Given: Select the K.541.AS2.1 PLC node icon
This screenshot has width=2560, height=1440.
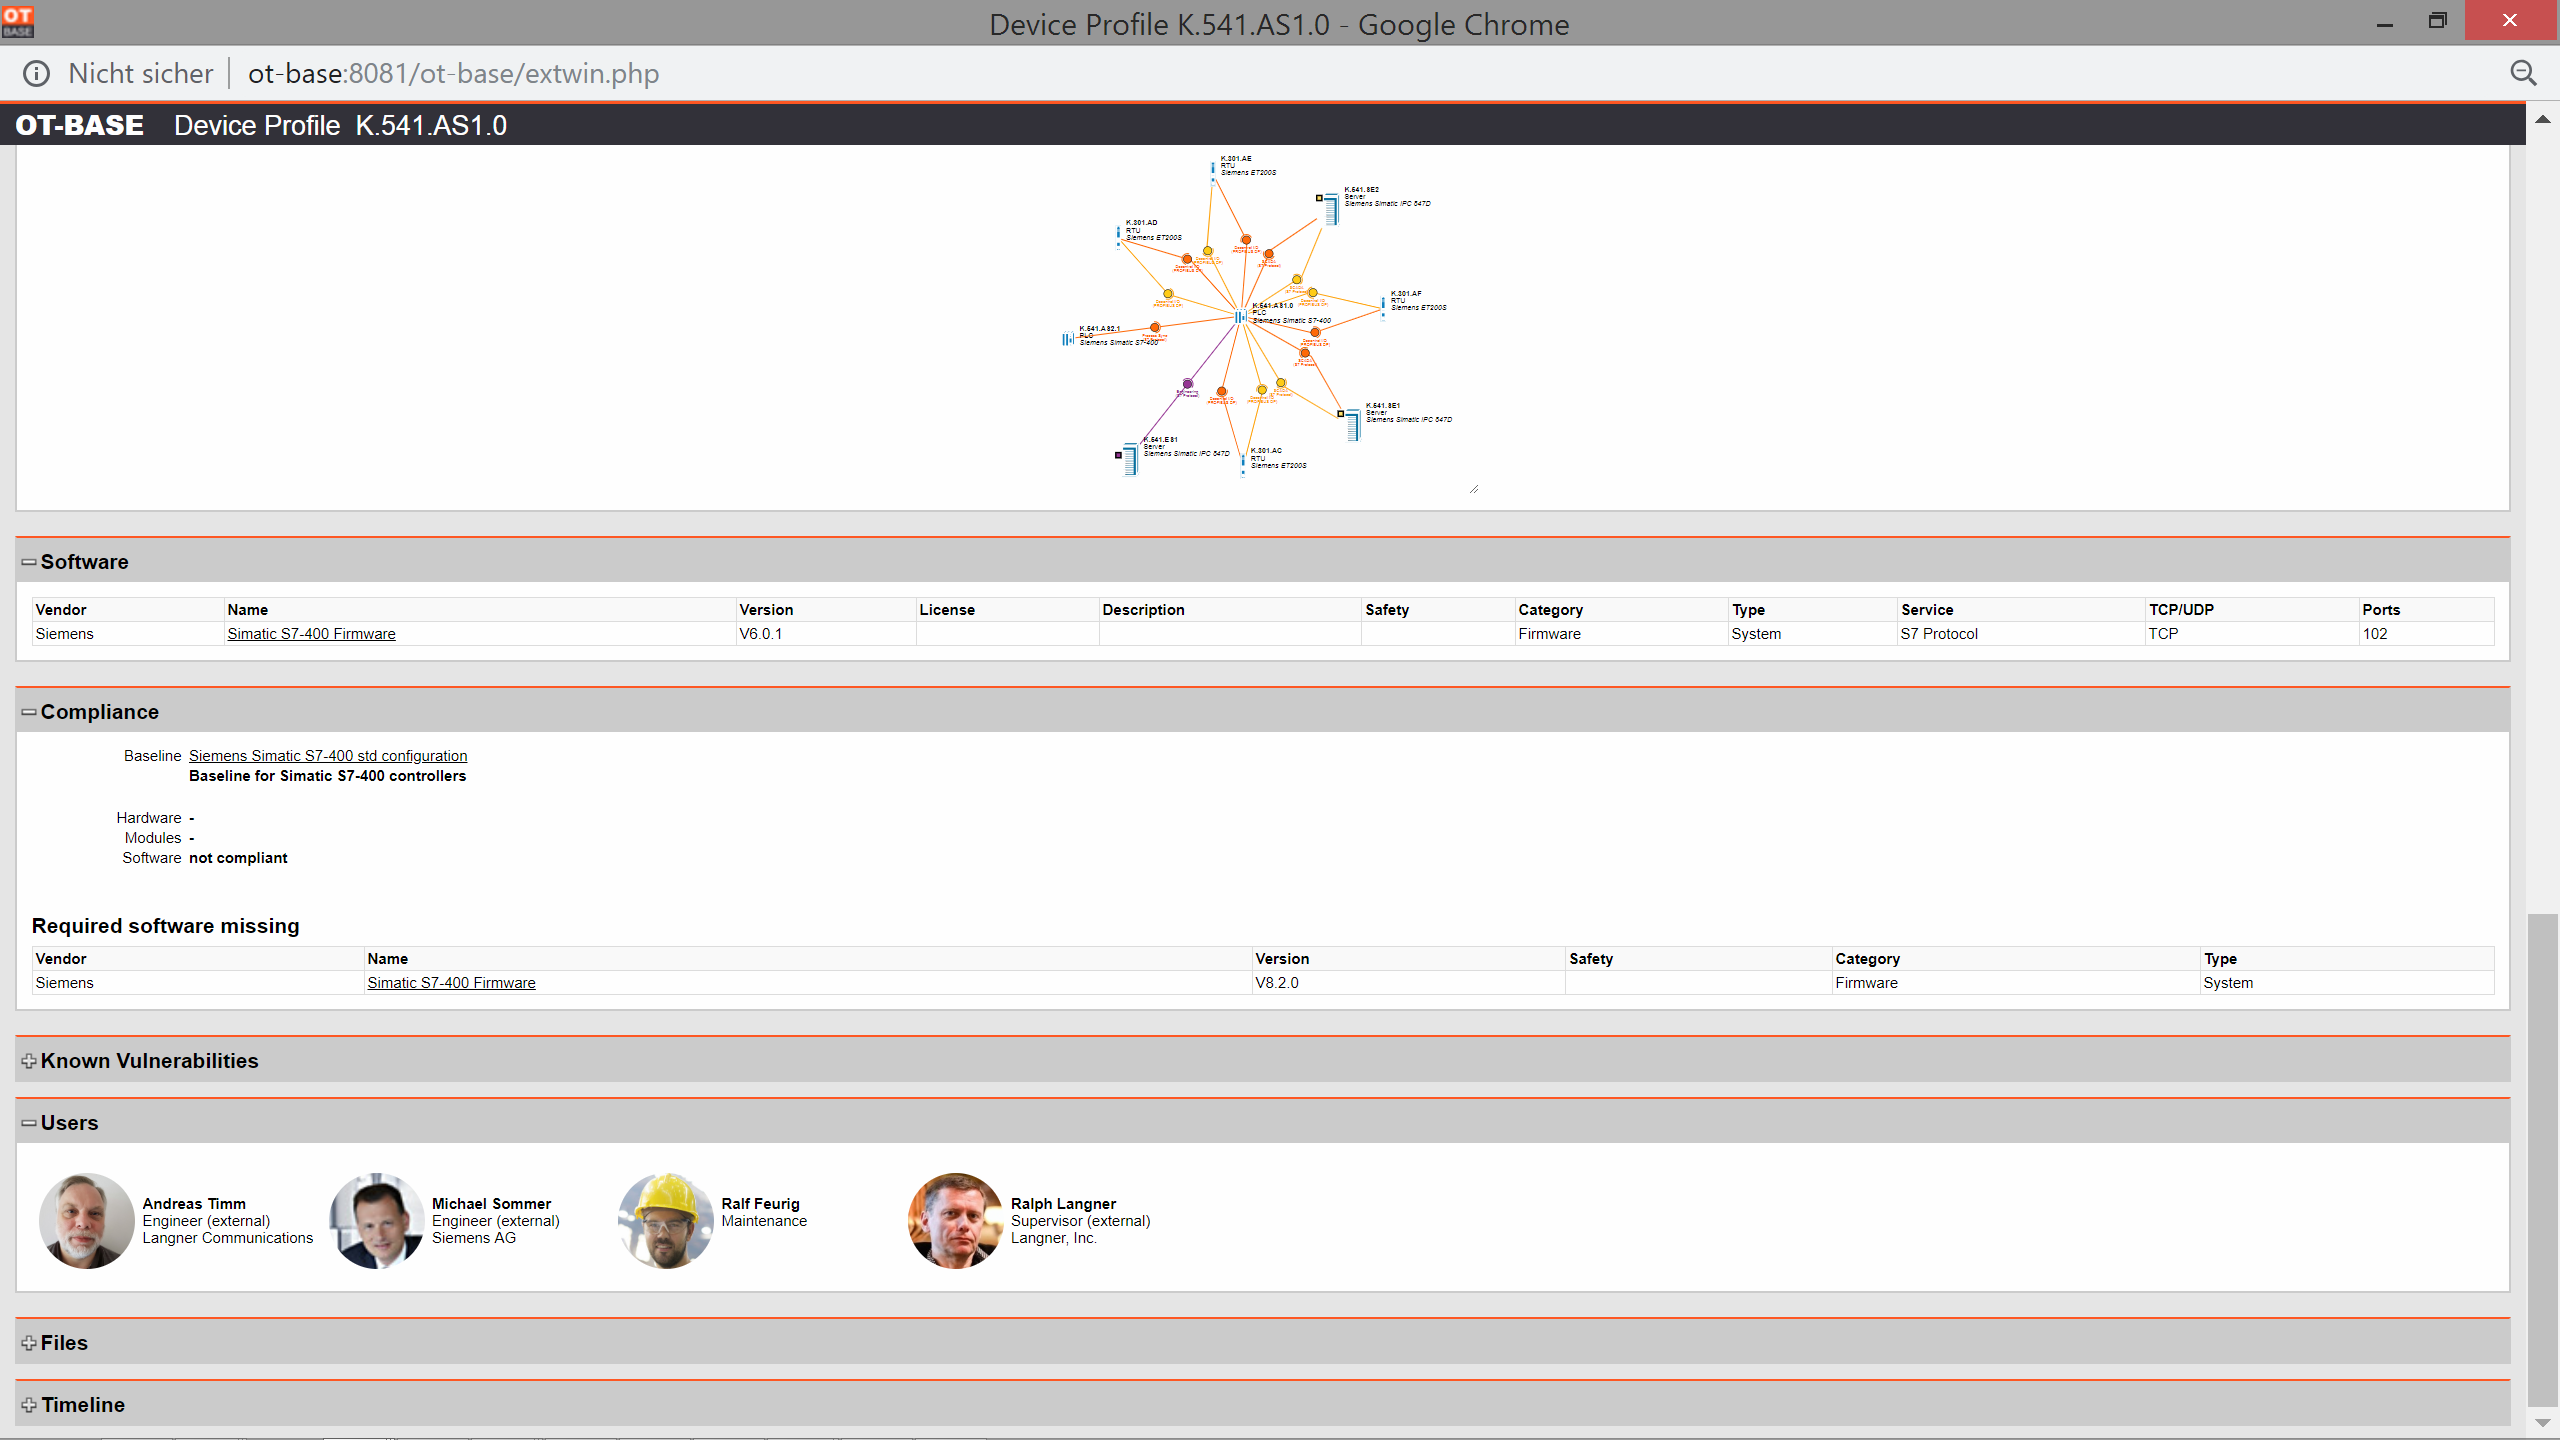Looking at the screenshot, I should tap(1067, 340).
